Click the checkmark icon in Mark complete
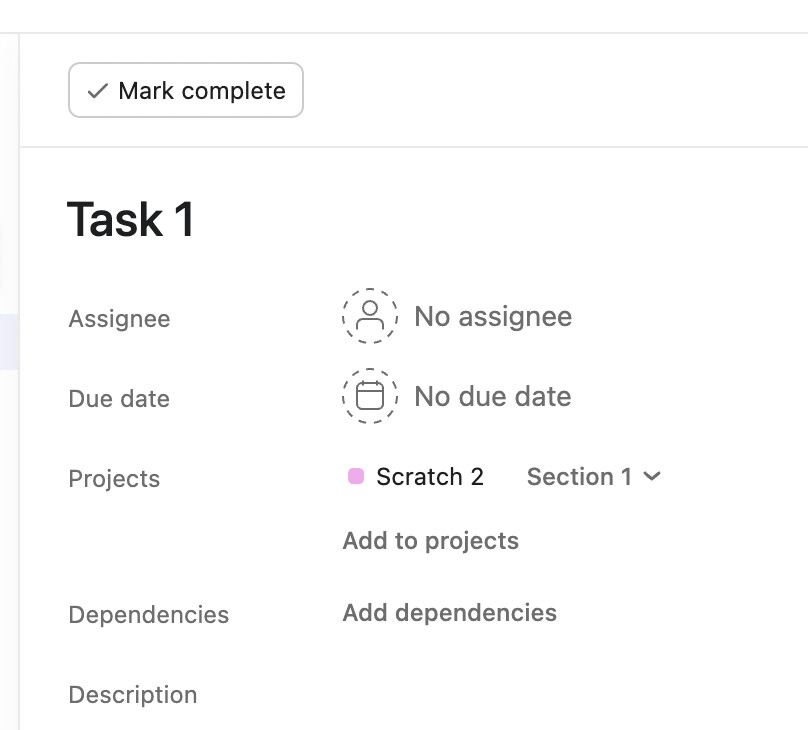 [x=97, y=91]
